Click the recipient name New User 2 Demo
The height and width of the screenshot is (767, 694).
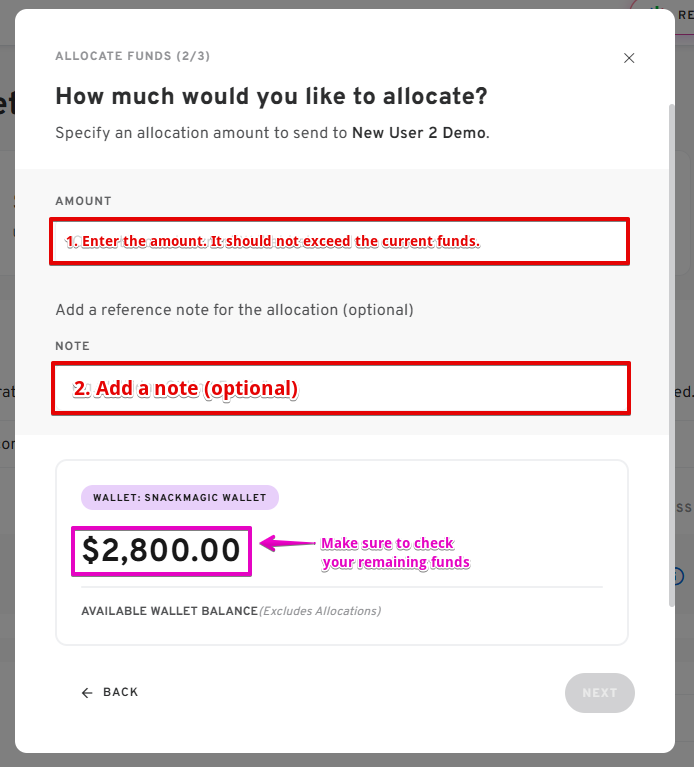tap(419, 133)
